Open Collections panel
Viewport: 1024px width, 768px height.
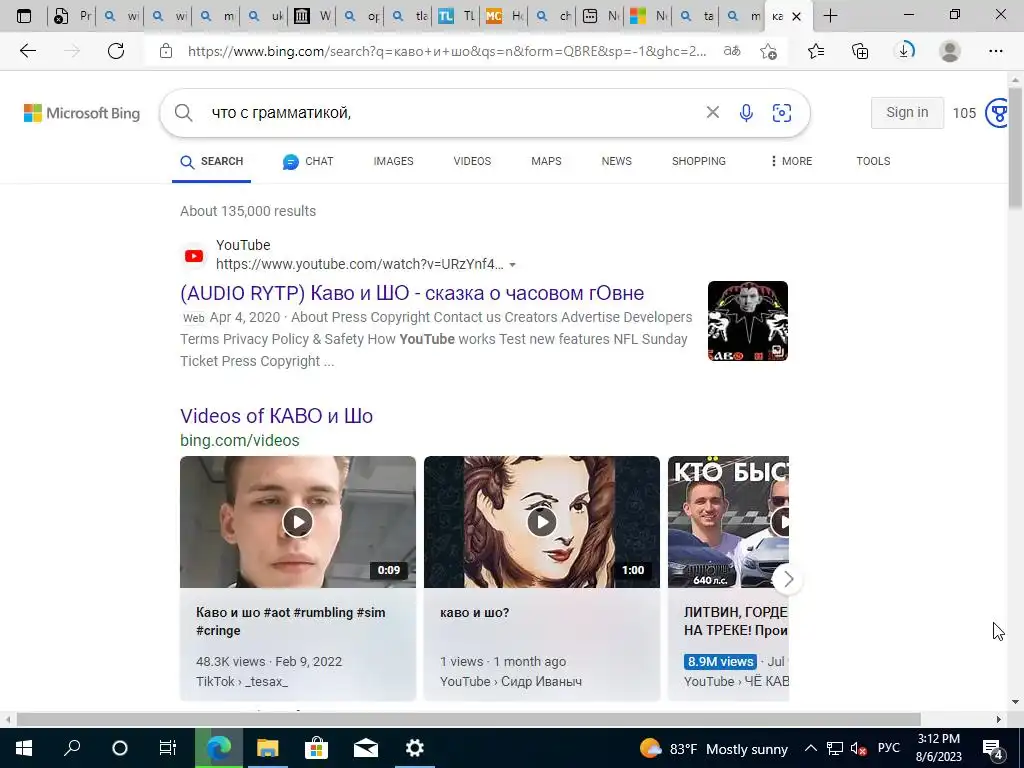point(860,51)
